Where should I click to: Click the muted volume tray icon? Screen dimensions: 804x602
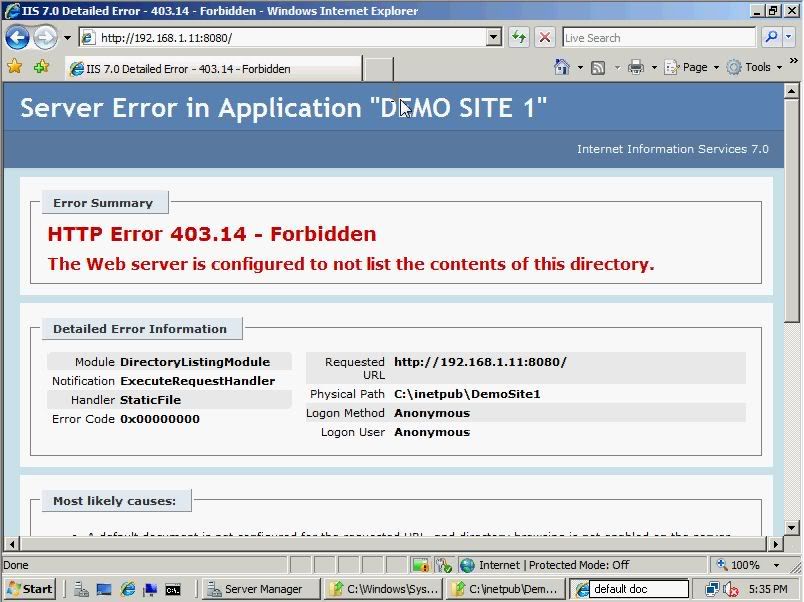(731, 589)
